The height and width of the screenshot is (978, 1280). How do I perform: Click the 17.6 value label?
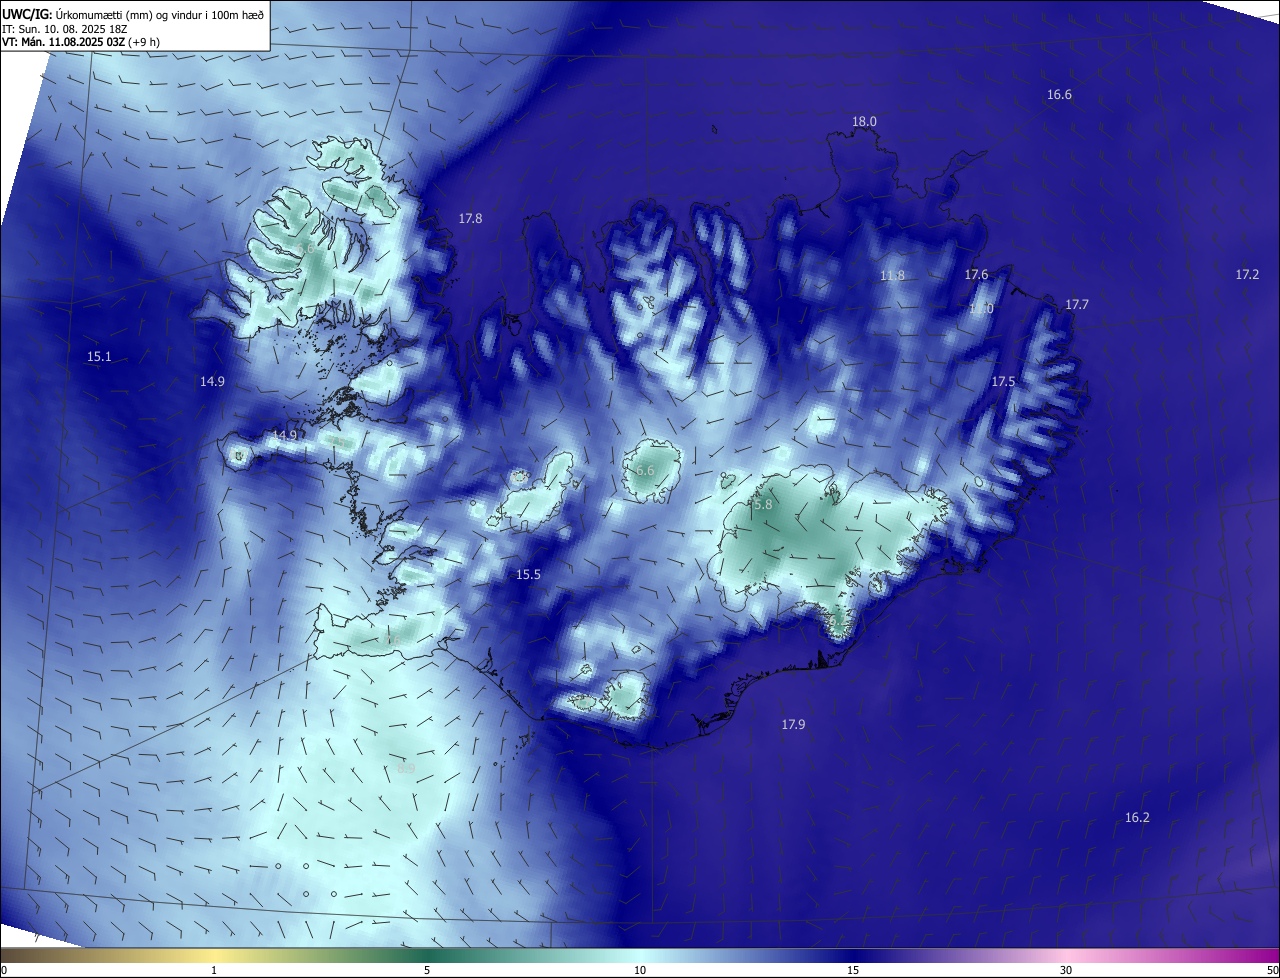(976, 275)
